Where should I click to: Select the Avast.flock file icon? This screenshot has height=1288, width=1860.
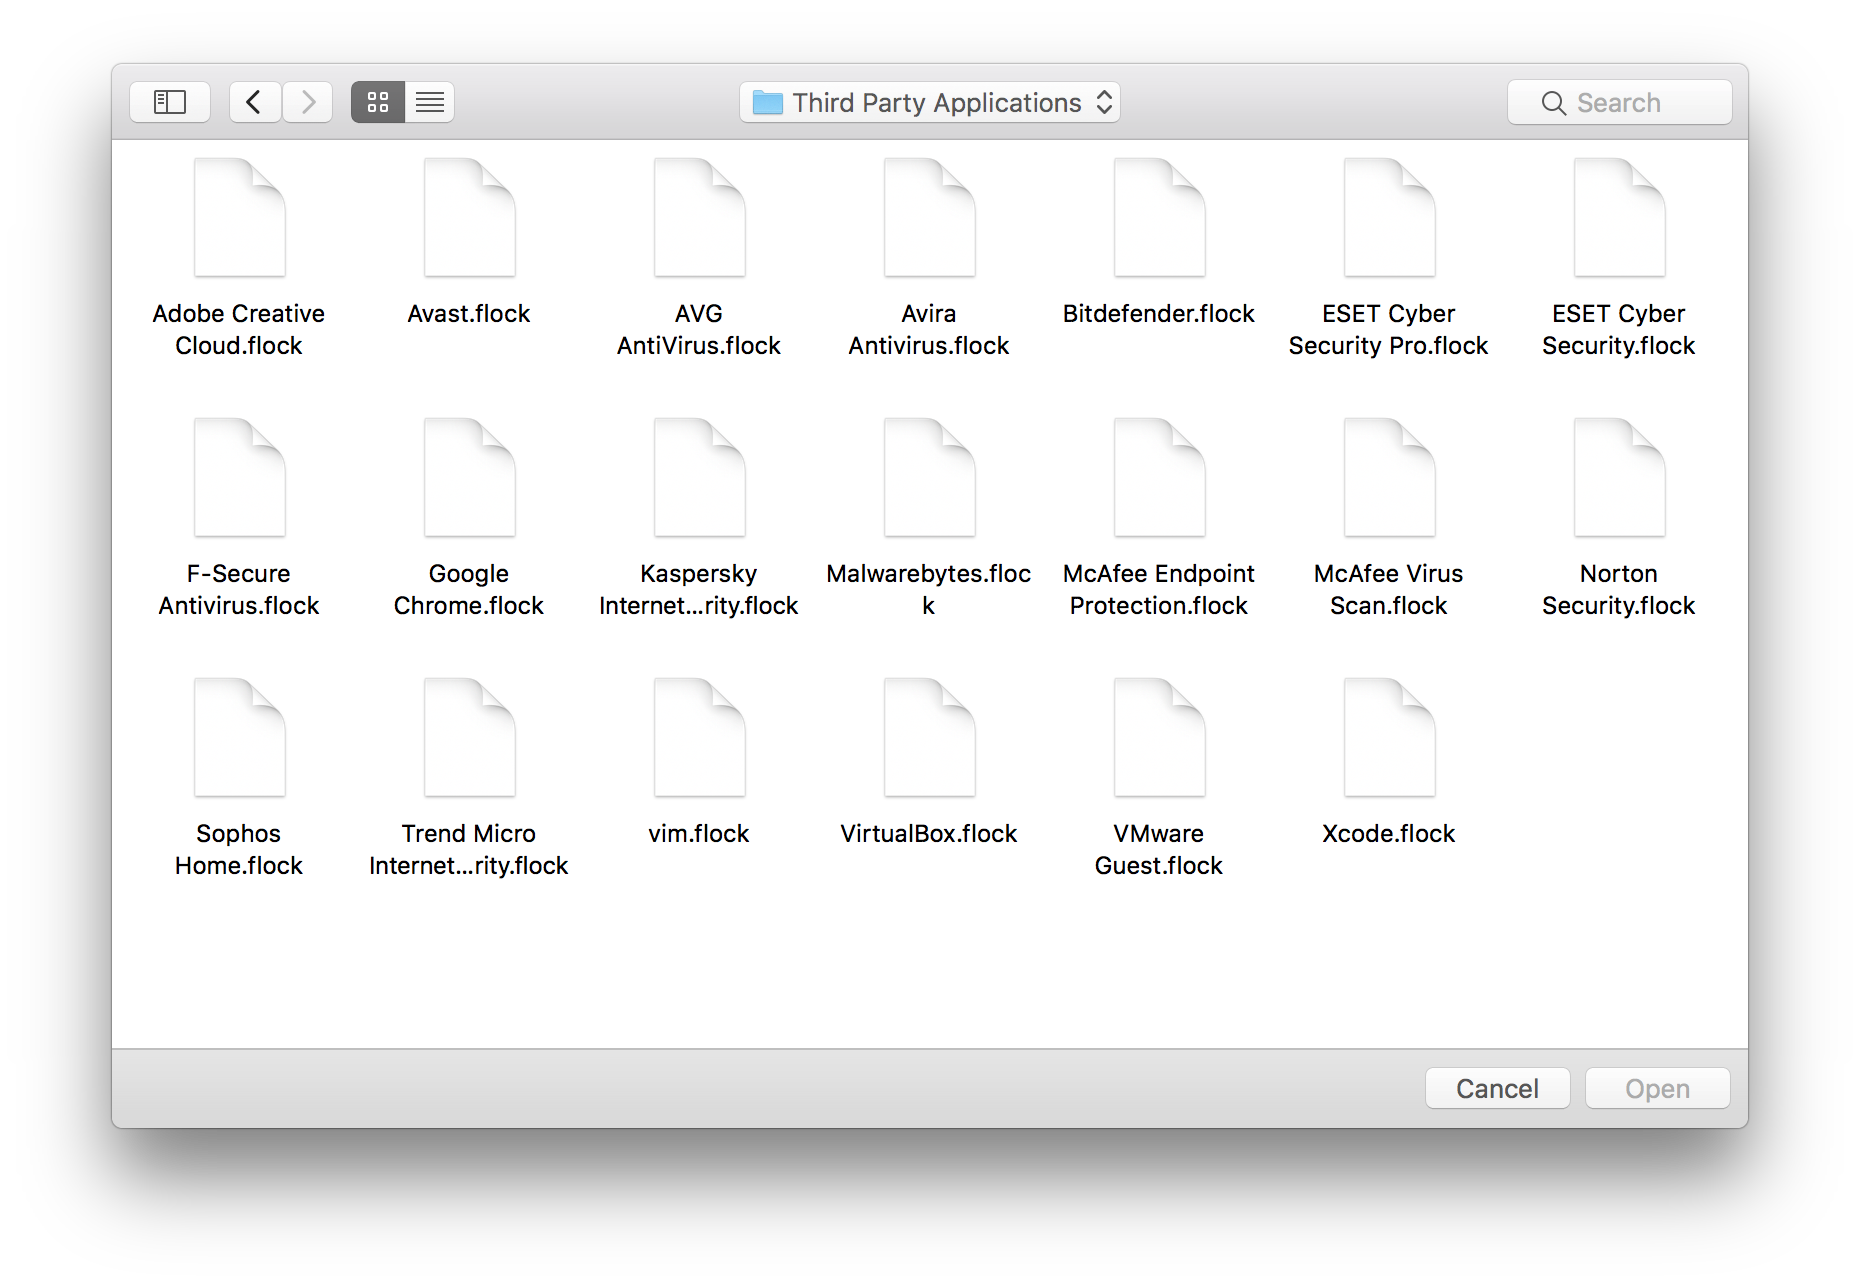click(470, 219)
